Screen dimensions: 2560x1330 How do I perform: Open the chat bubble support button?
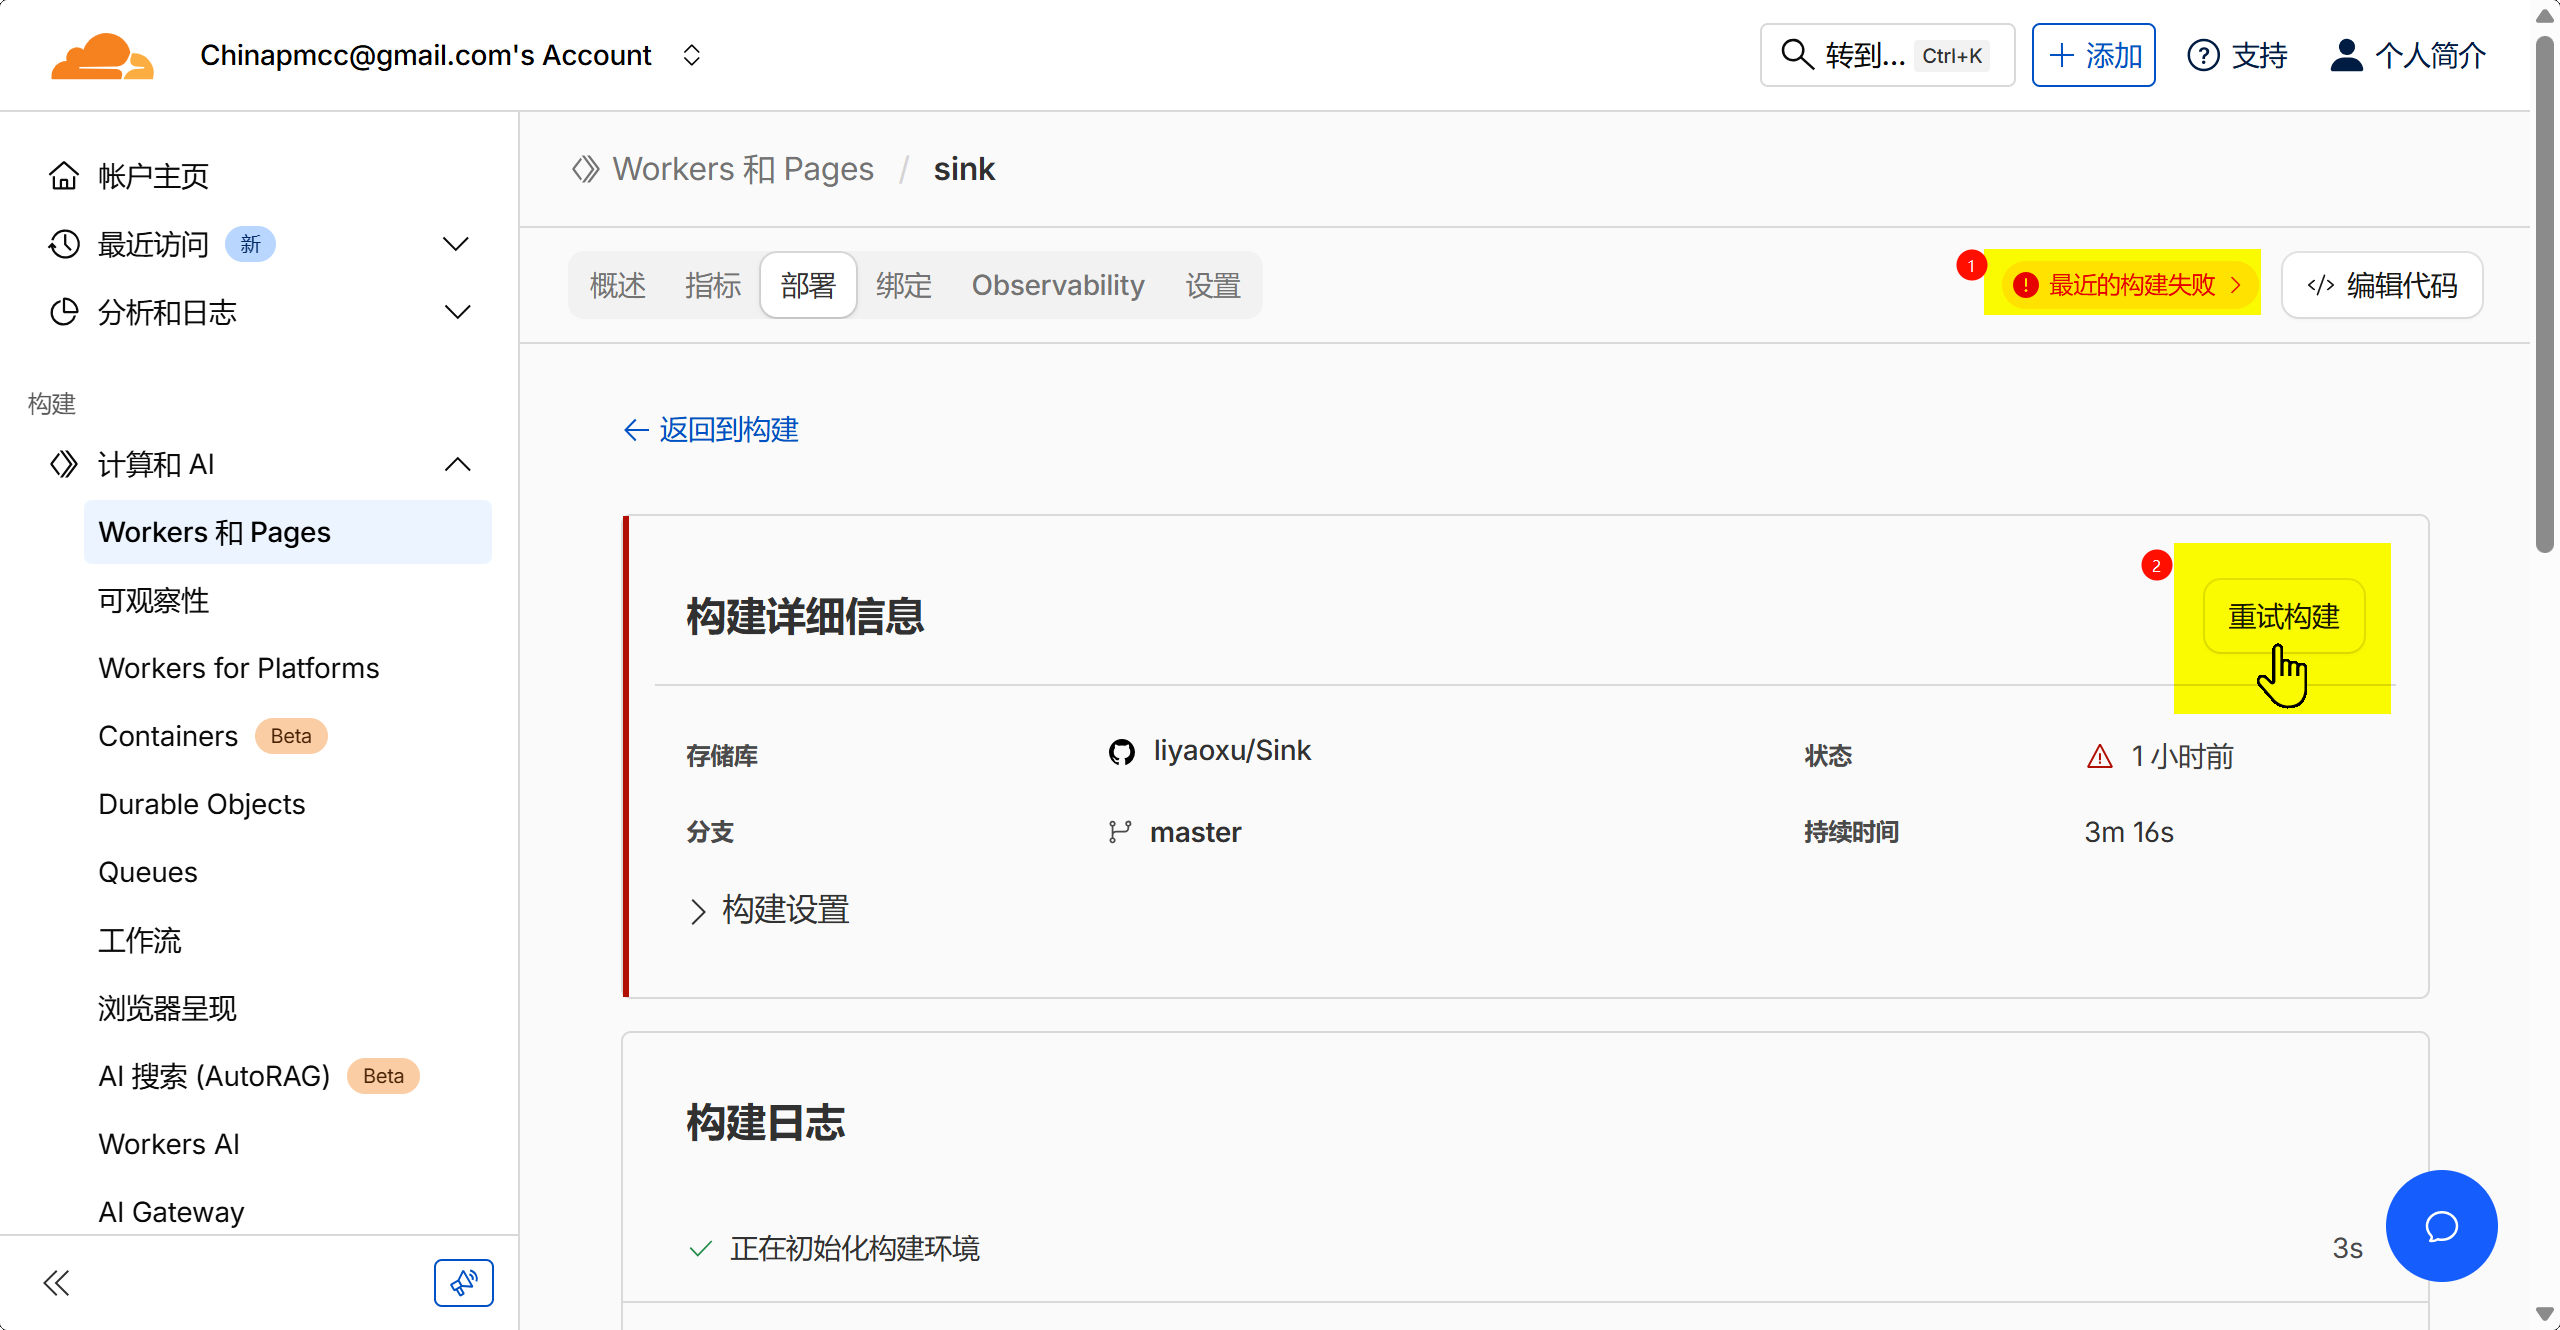(x=2441, y=1226)
